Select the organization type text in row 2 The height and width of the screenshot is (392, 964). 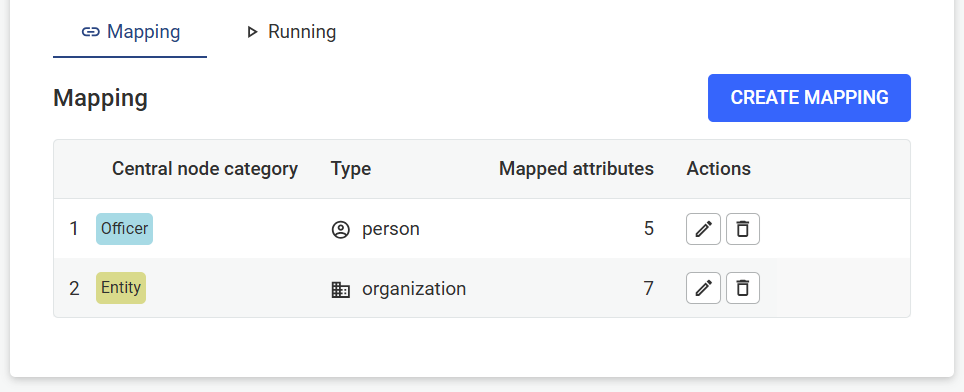pyautogui.click(x=414, y=288)
